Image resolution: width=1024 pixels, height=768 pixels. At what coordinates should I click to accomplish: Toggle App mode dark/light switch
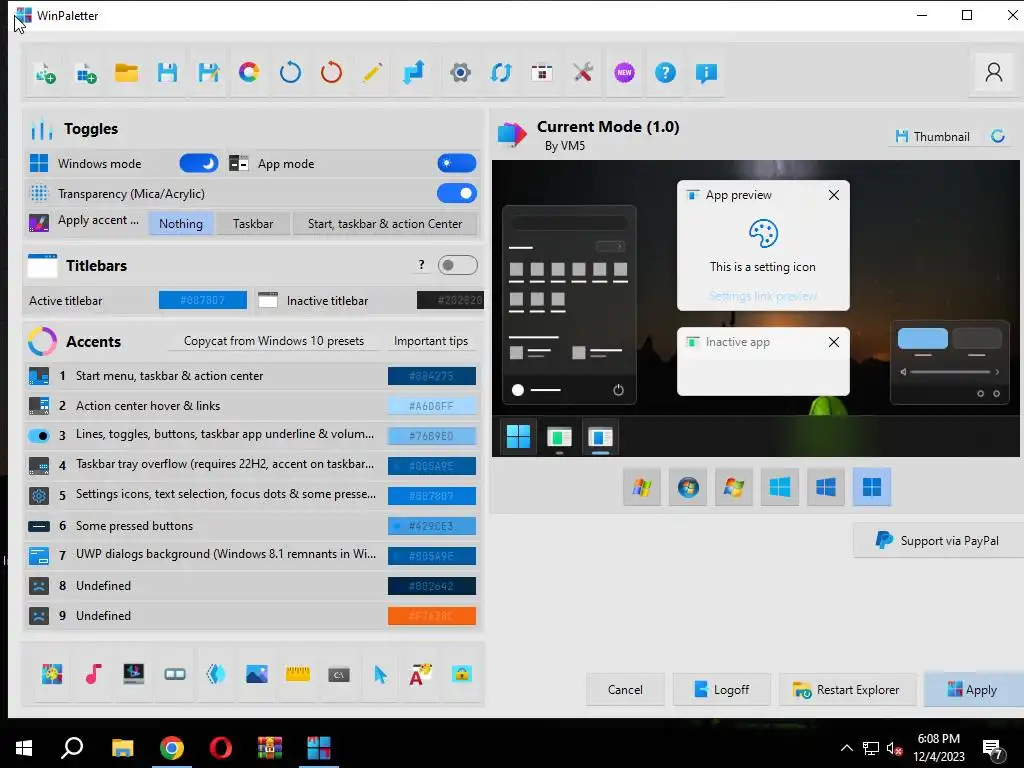point(456,163)
